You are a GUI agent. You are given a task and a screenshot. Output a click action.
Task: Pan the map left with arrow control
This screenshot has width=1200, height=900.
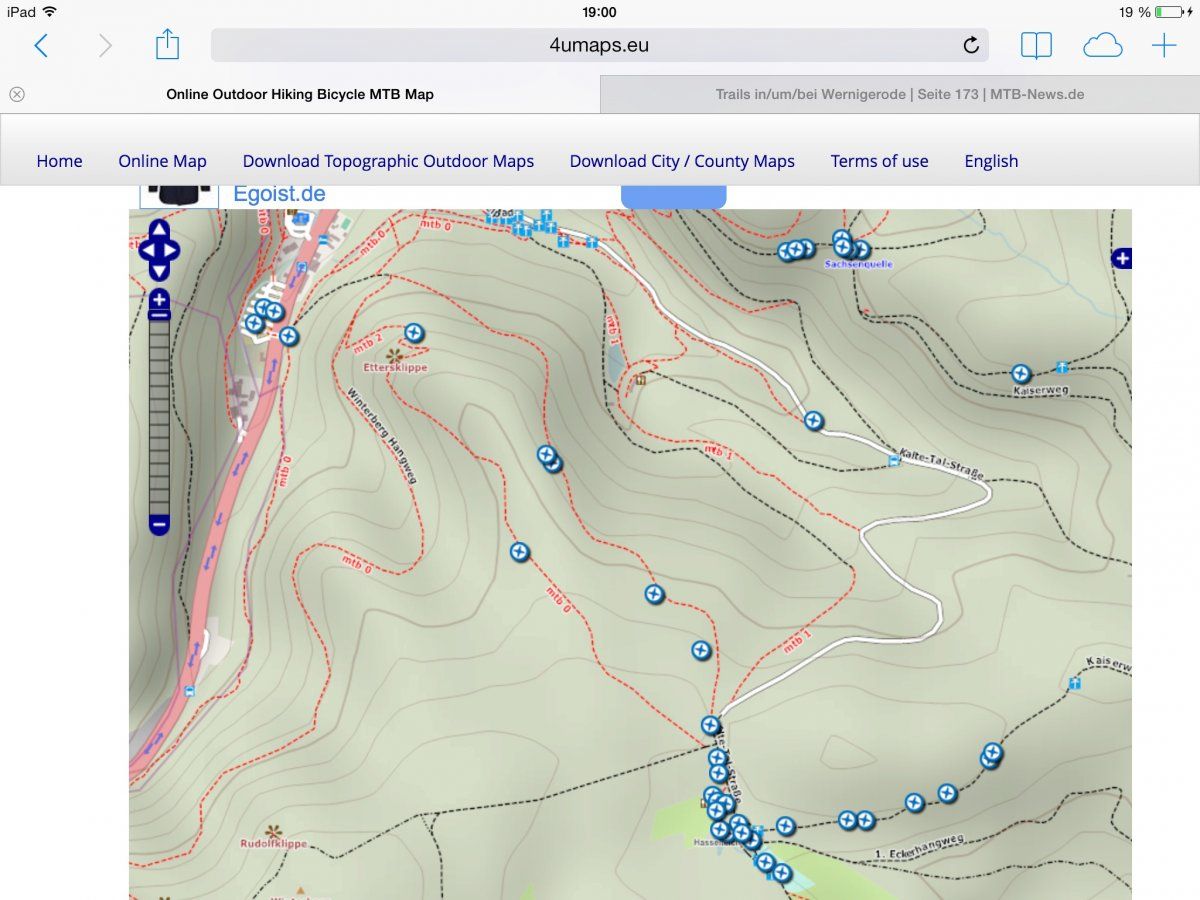point(144,250)
